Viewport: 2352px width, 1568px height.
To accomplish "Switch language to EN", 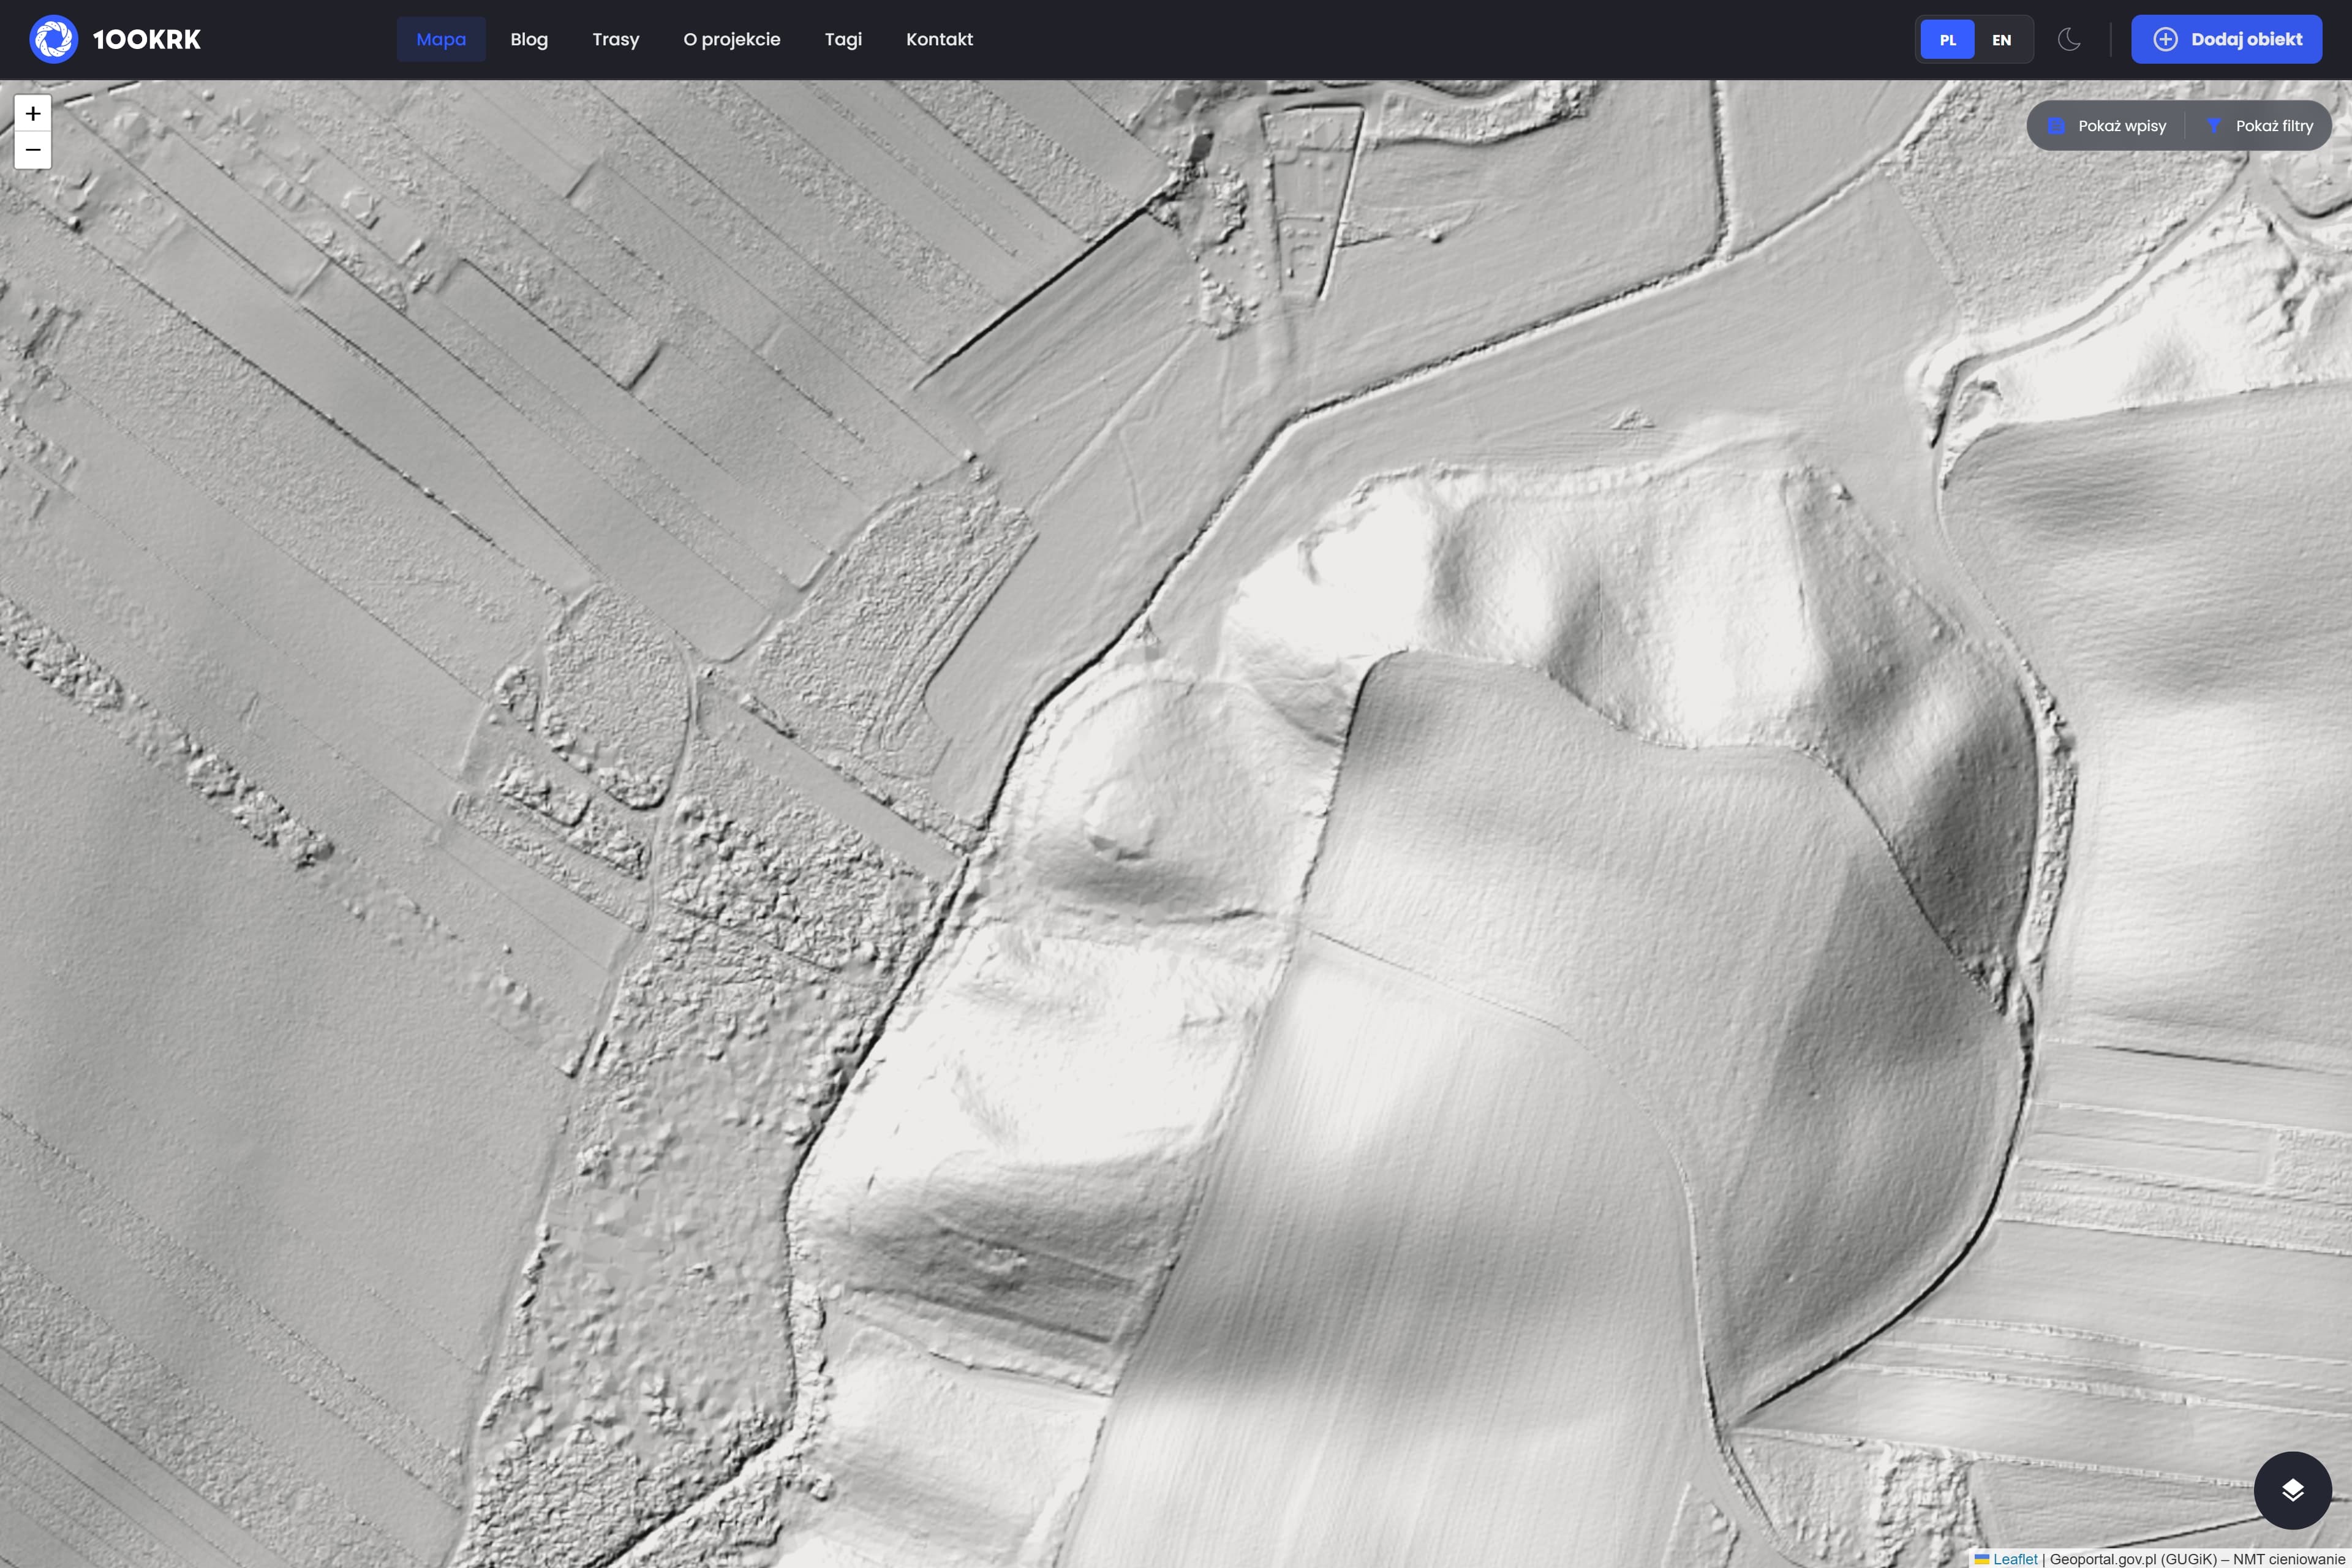I will [x=2001, y=40].
